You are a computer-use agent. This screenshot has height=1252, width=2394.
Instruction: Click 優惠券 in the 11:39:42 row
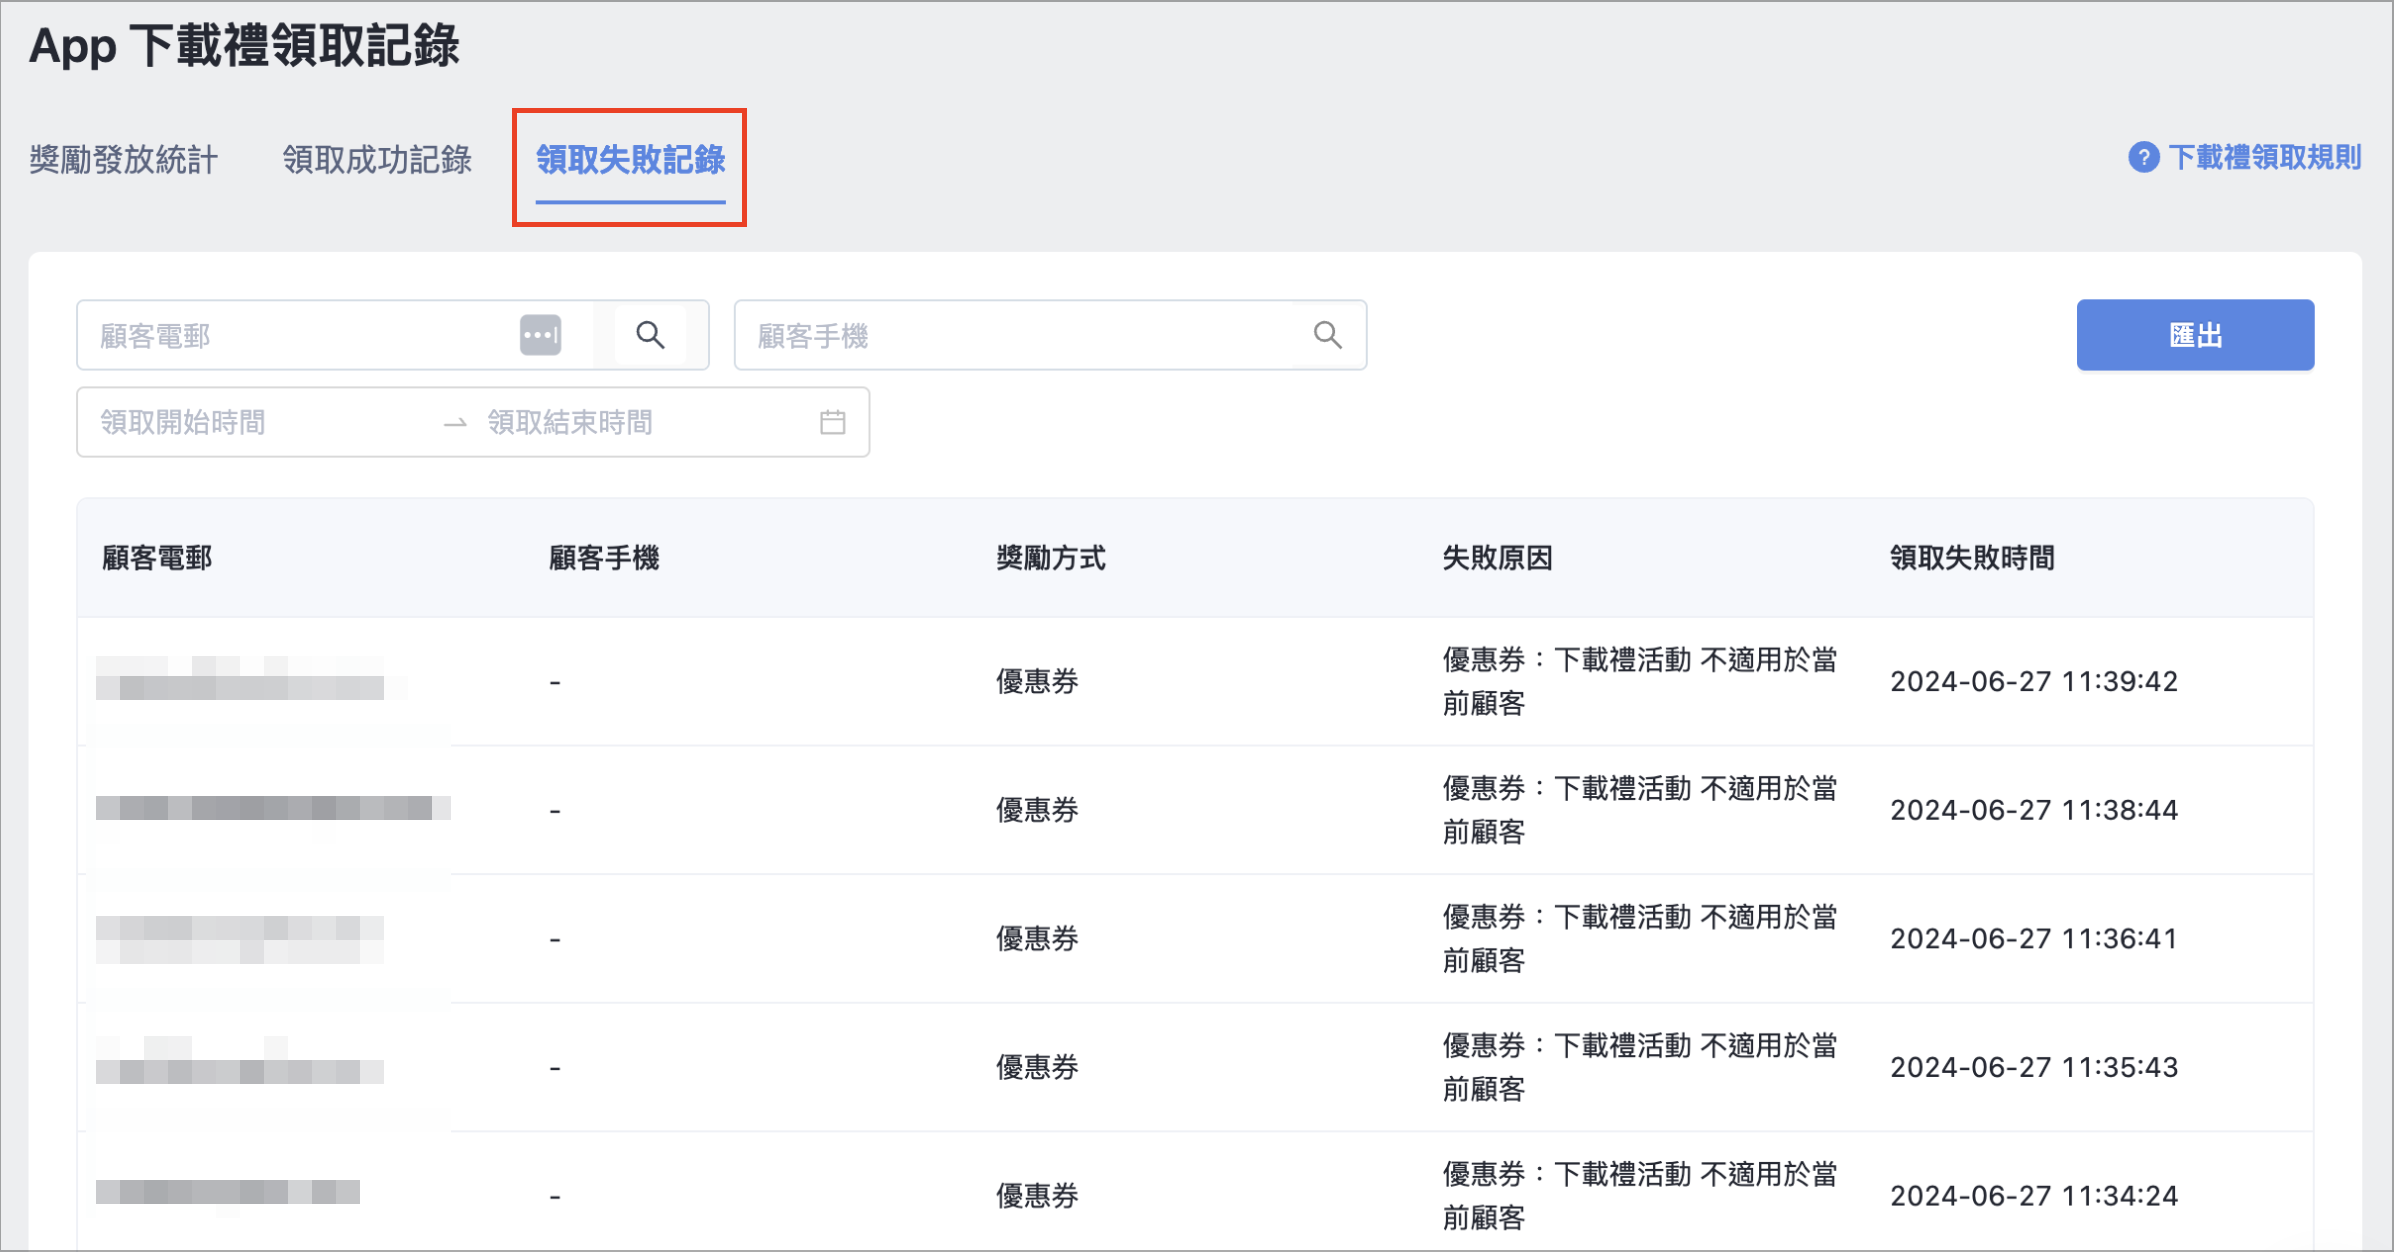tap(1037, 682)
